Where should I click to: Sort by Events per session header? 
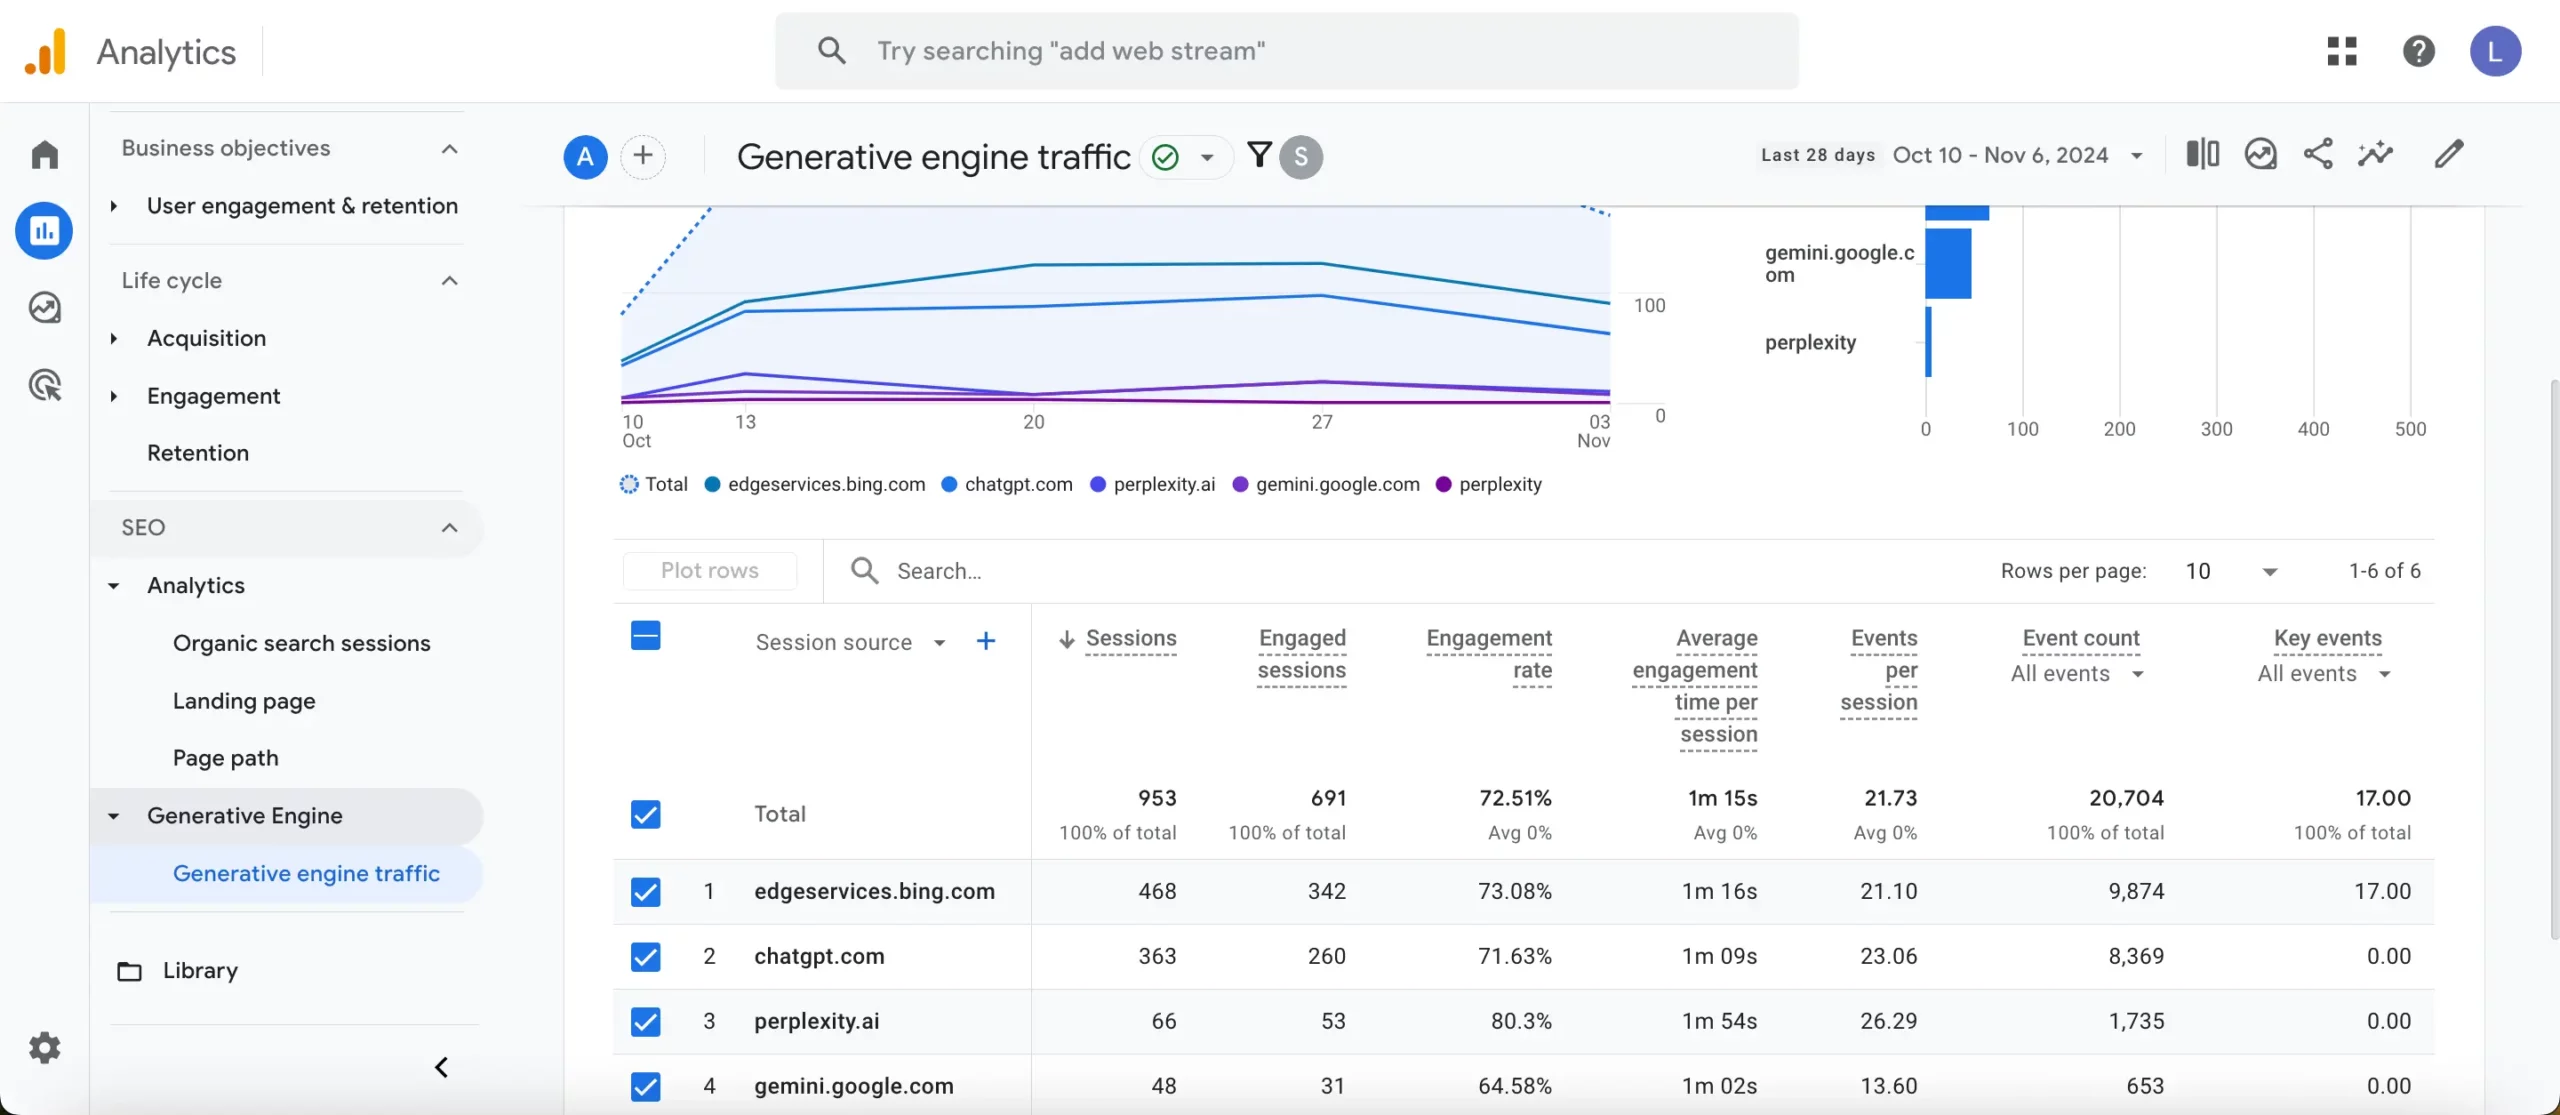[1879, 670]
